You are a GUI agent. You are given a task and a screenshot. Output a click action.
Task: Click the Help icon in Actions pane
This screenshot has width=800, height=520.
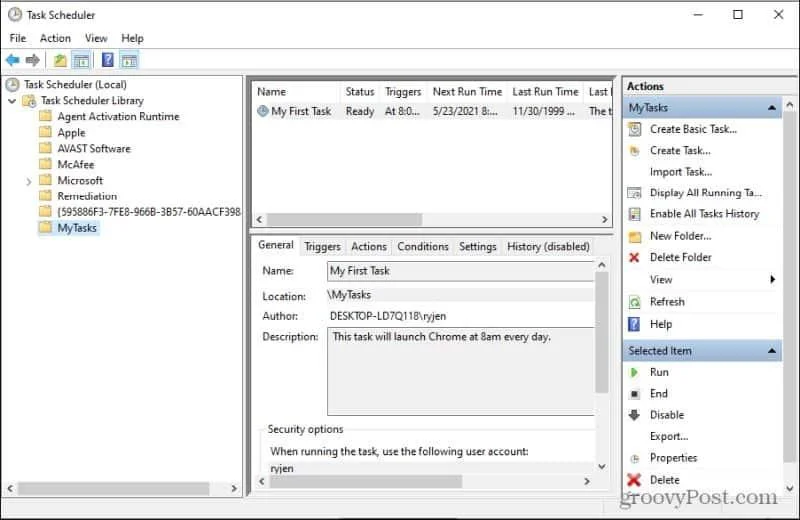coord(634,324)
